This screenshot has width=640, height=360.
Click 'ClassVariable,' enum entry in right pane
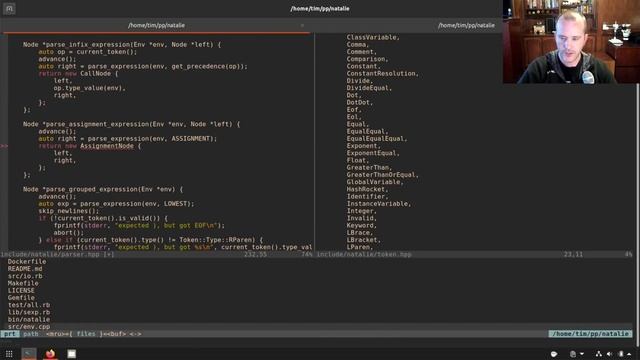tap(373, 37)
